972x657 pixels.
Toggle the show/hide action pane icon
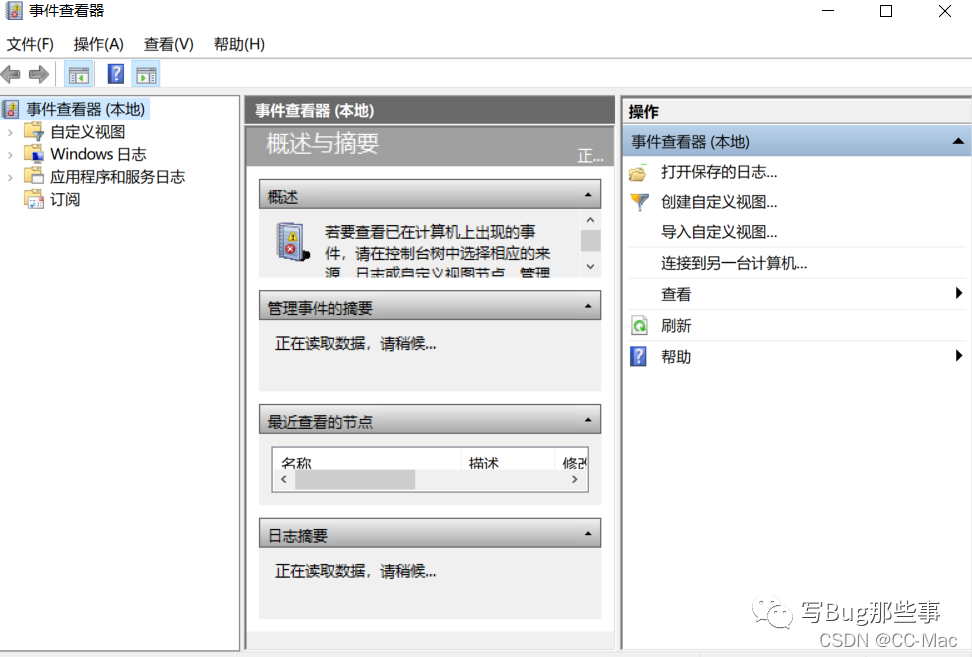[147, 75]
